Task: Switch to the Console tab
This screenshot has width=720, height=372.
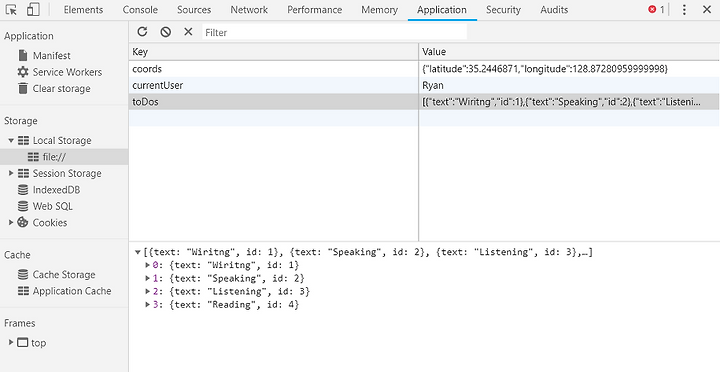Action: [140, 10]
